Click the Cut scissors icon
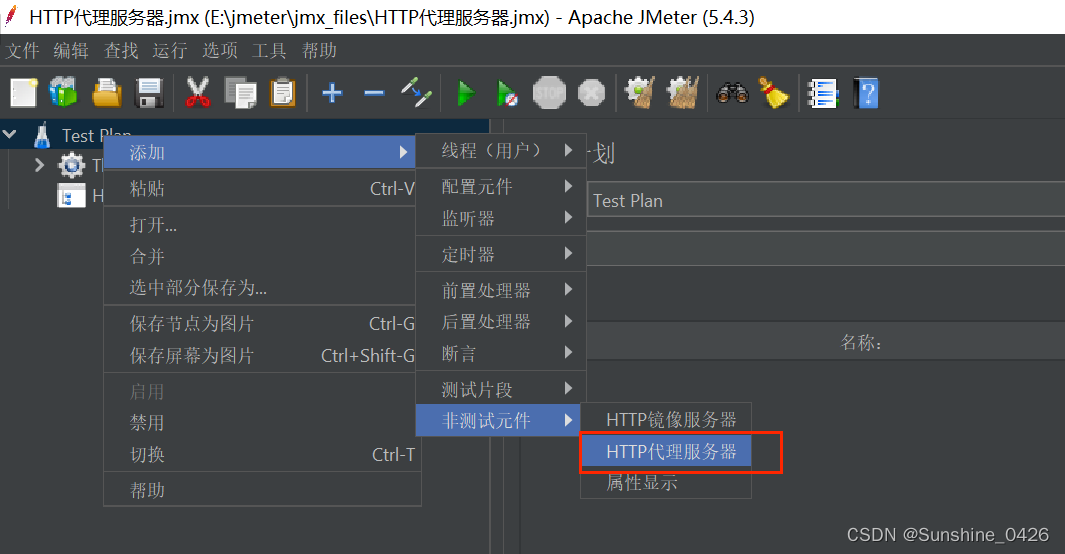Viewport: 1065px width, 554px height. click(x=198, y=93)
